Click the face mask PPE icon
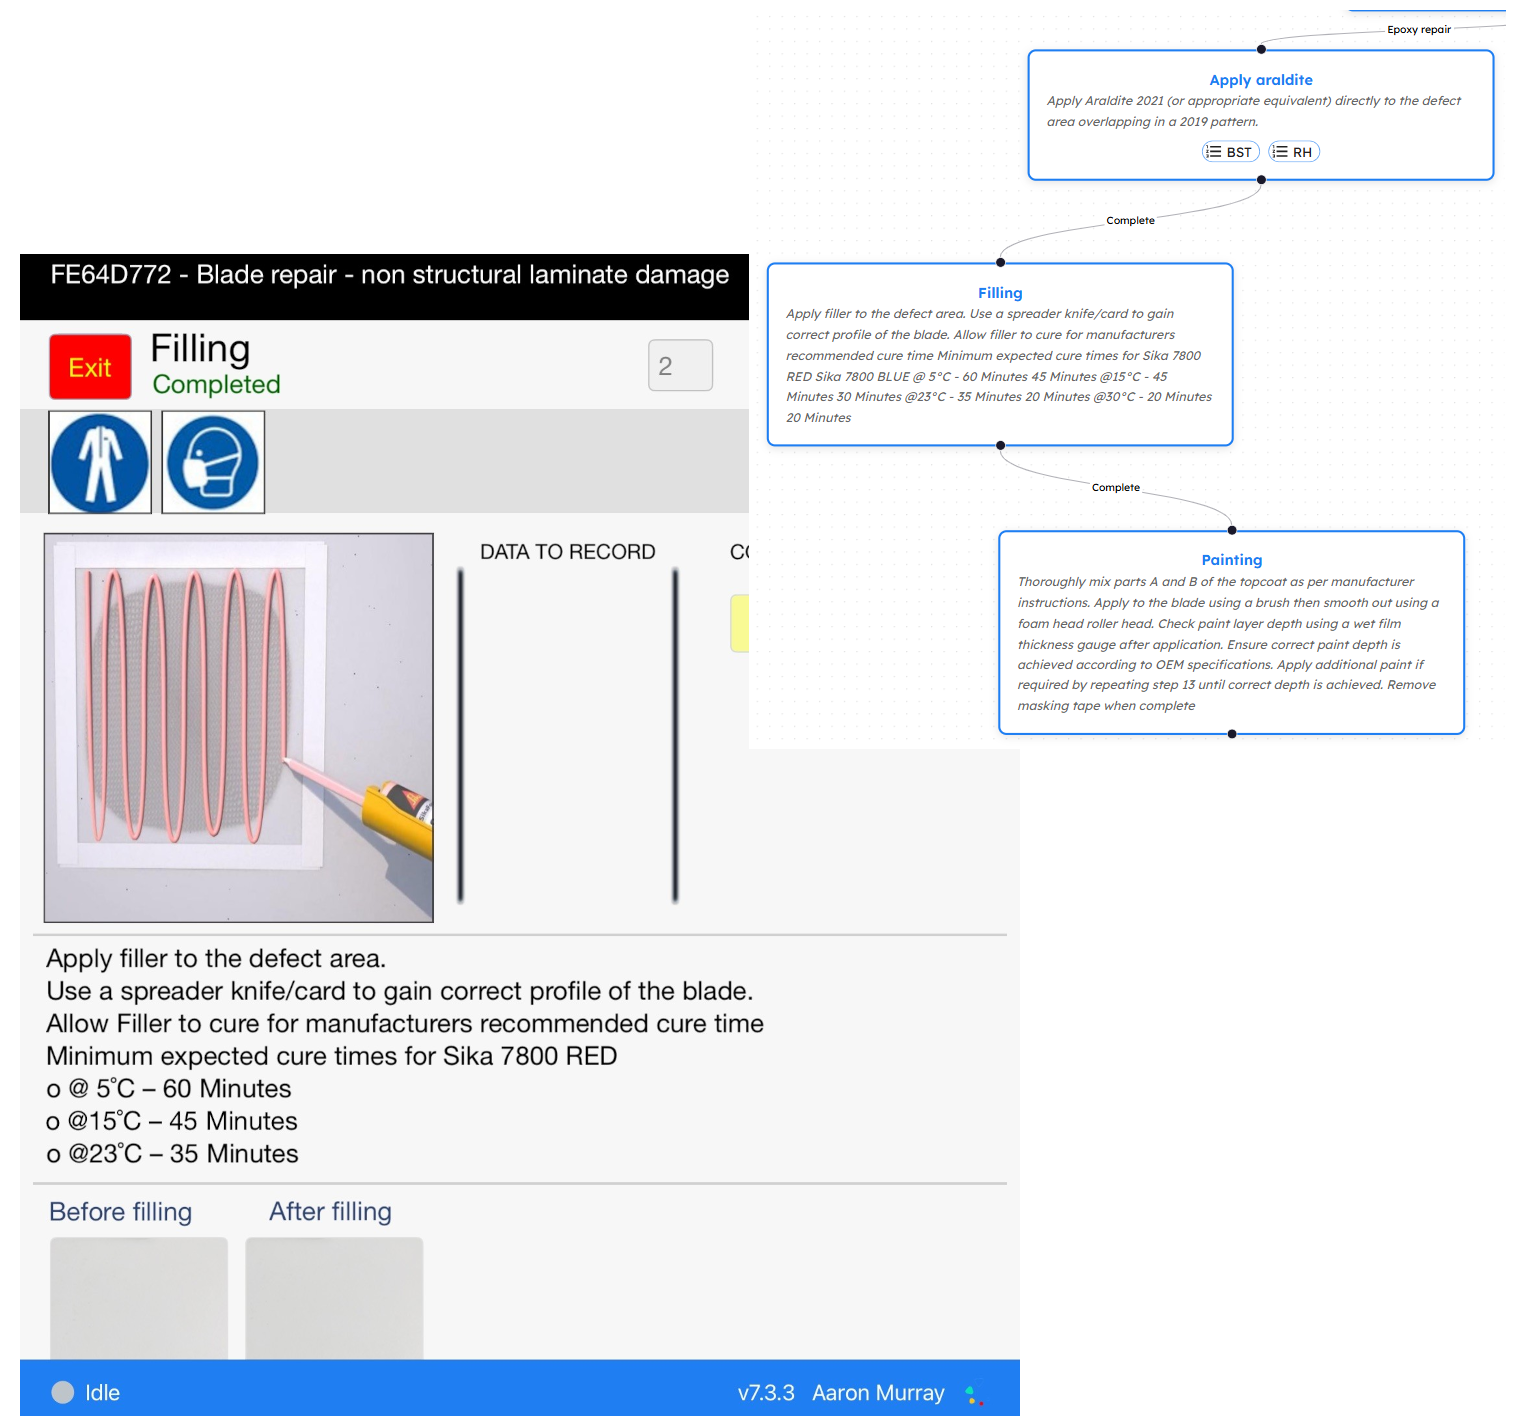This screenshot has width=1532, height=1416. pos(213,462)
